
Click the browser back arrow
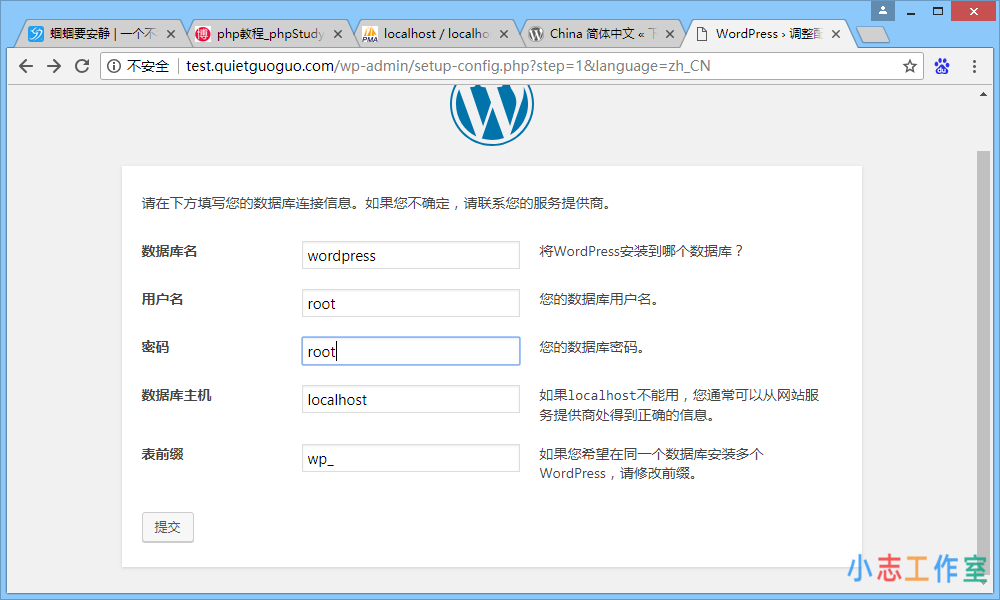coord(26,66)
